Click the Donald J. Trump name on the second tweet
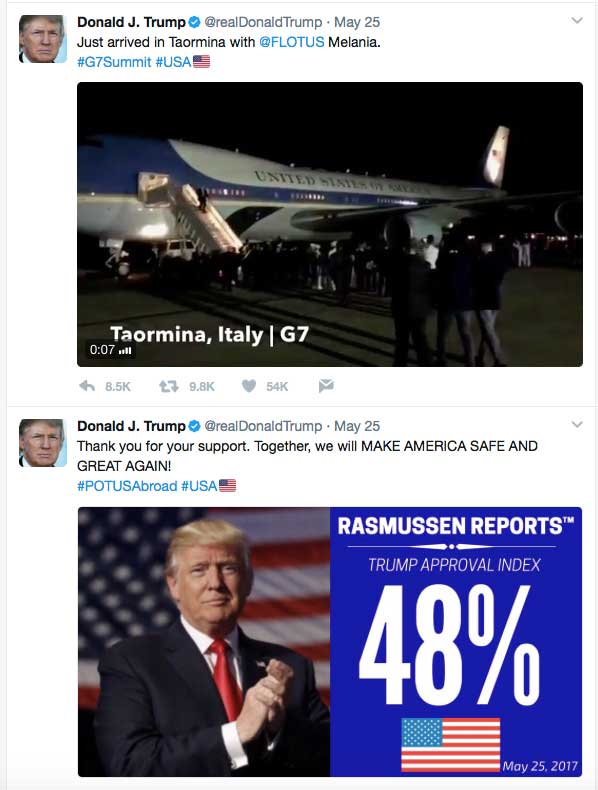This screenshot has height=790, width=598. (131, 426)
